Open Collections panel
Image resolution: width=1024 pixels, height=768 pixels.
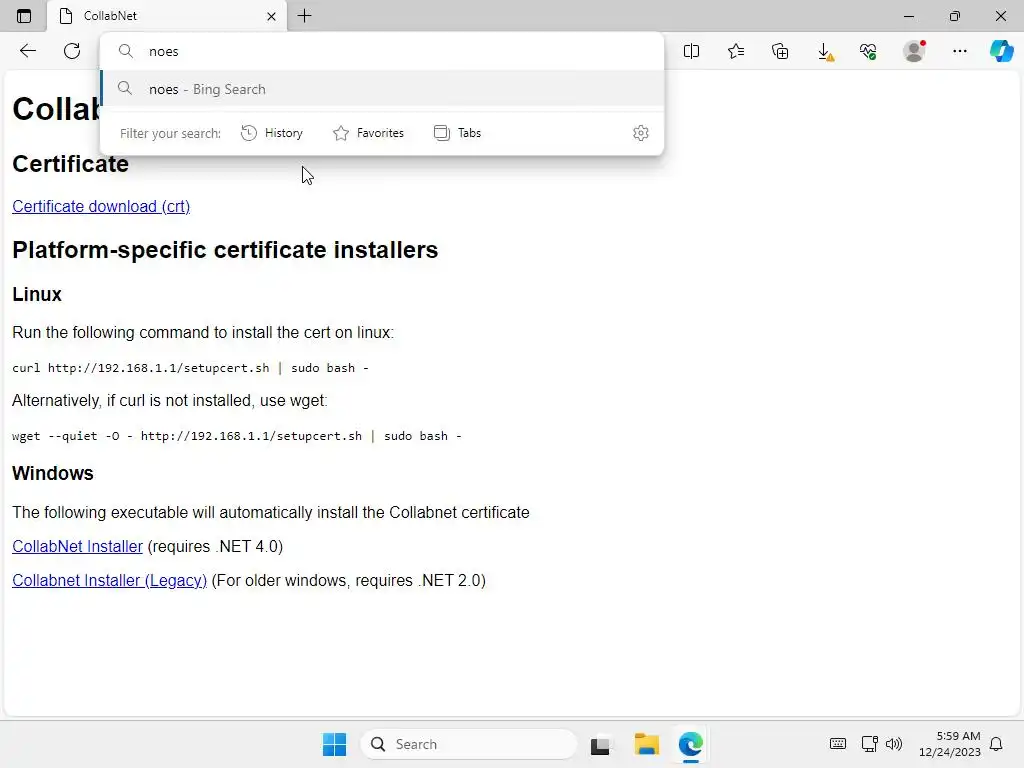(x=780, y=51)
